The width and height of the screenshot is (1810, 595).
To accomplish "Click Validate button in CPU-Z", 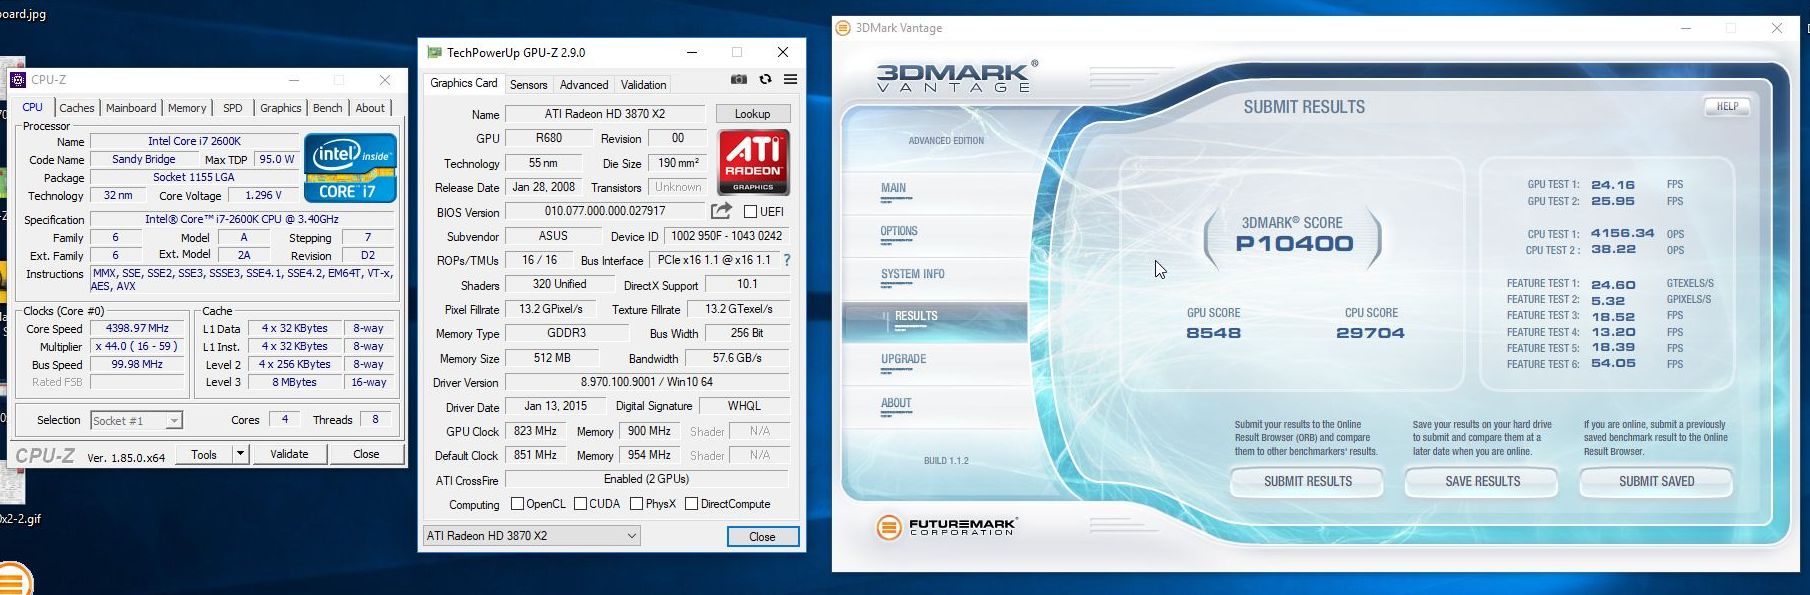I will [289, 454].
